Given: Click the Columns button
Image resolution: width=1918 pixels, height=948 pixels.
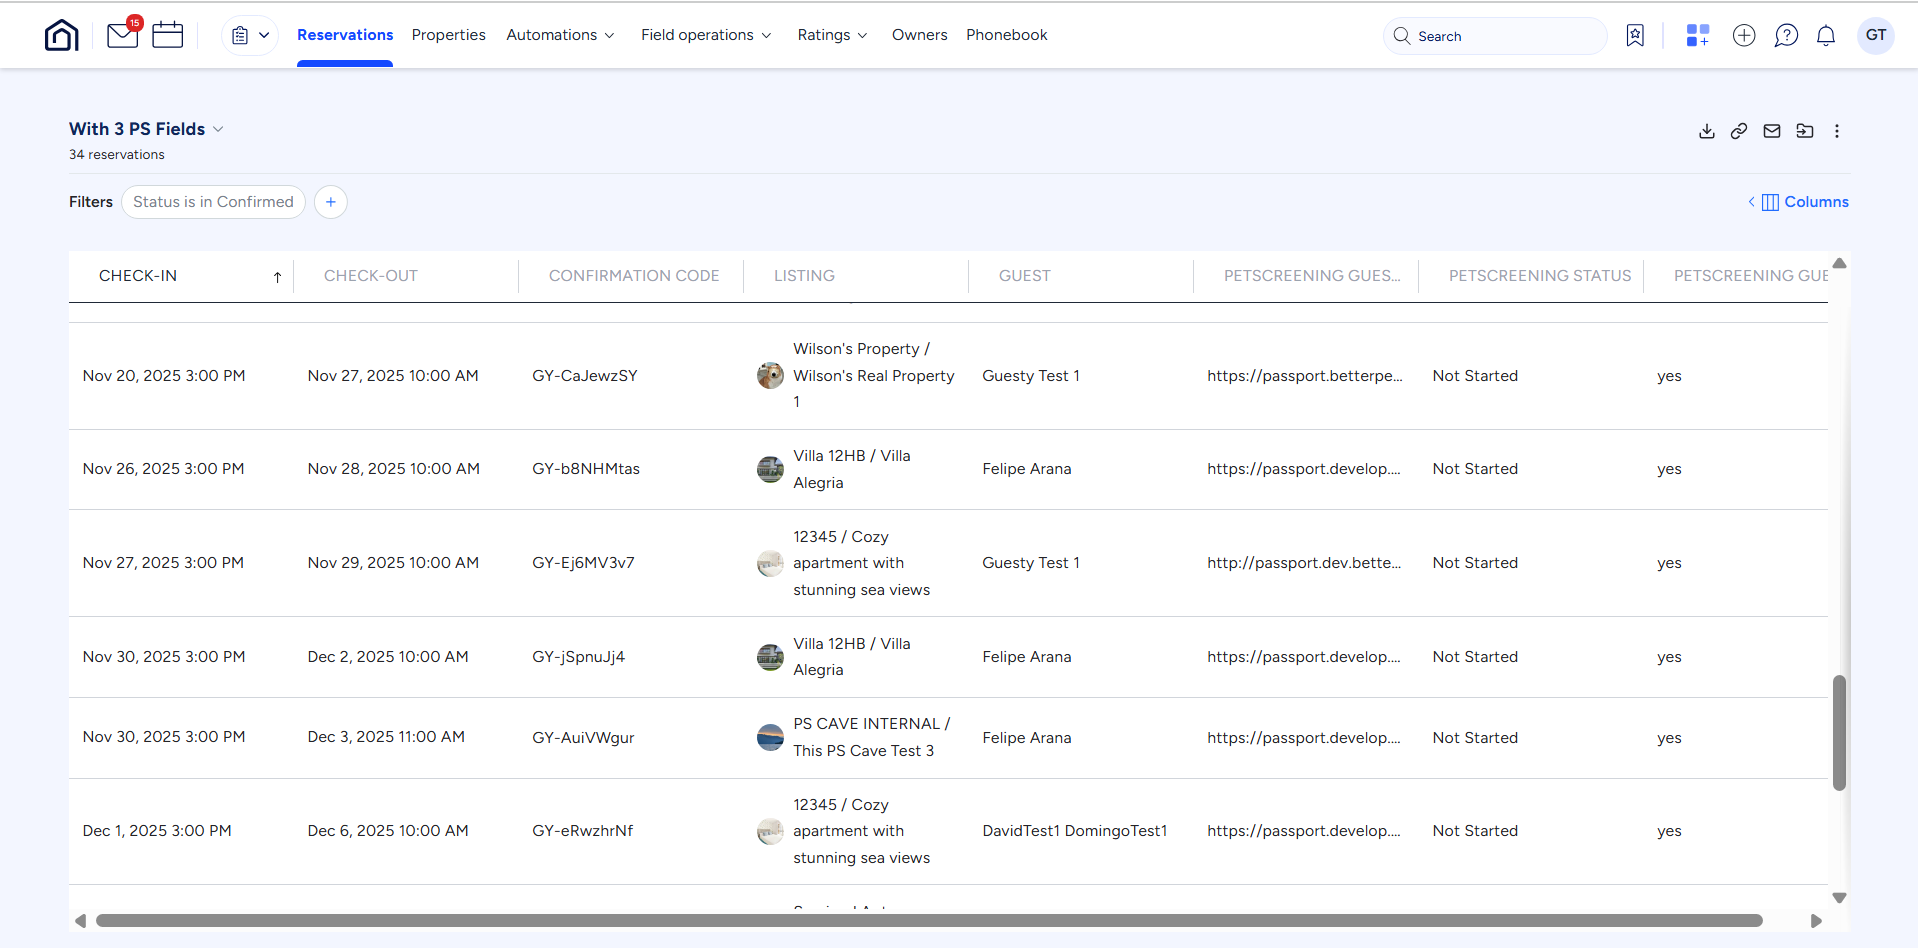Looking at the screenshot, I should pos(1805,202).
